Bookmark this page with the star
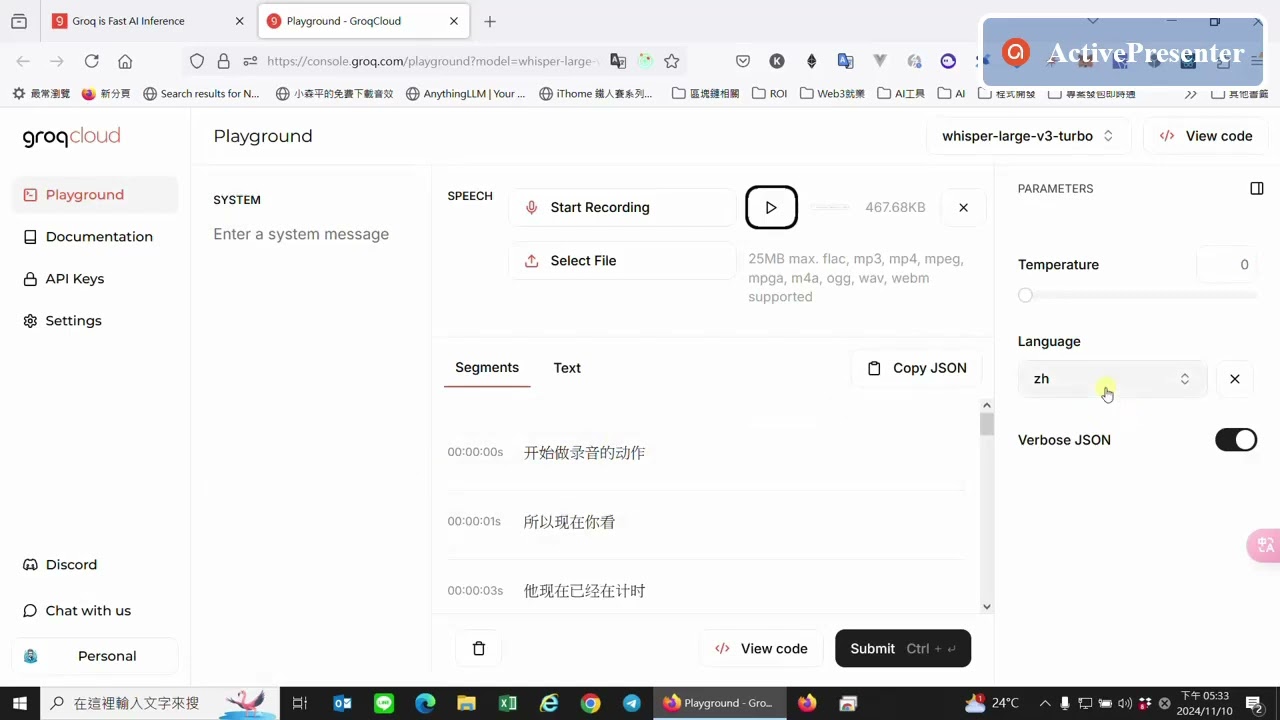Screen dimensions: 1280x720 [672, 61]
